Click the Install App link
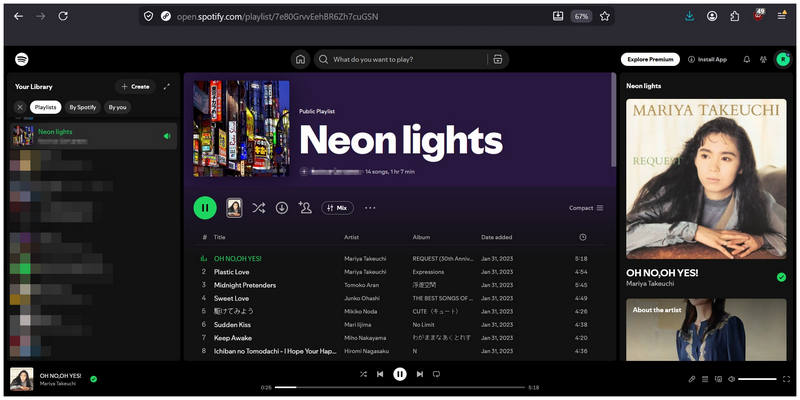This screenshot has height=400, width=800. point(707,59)
